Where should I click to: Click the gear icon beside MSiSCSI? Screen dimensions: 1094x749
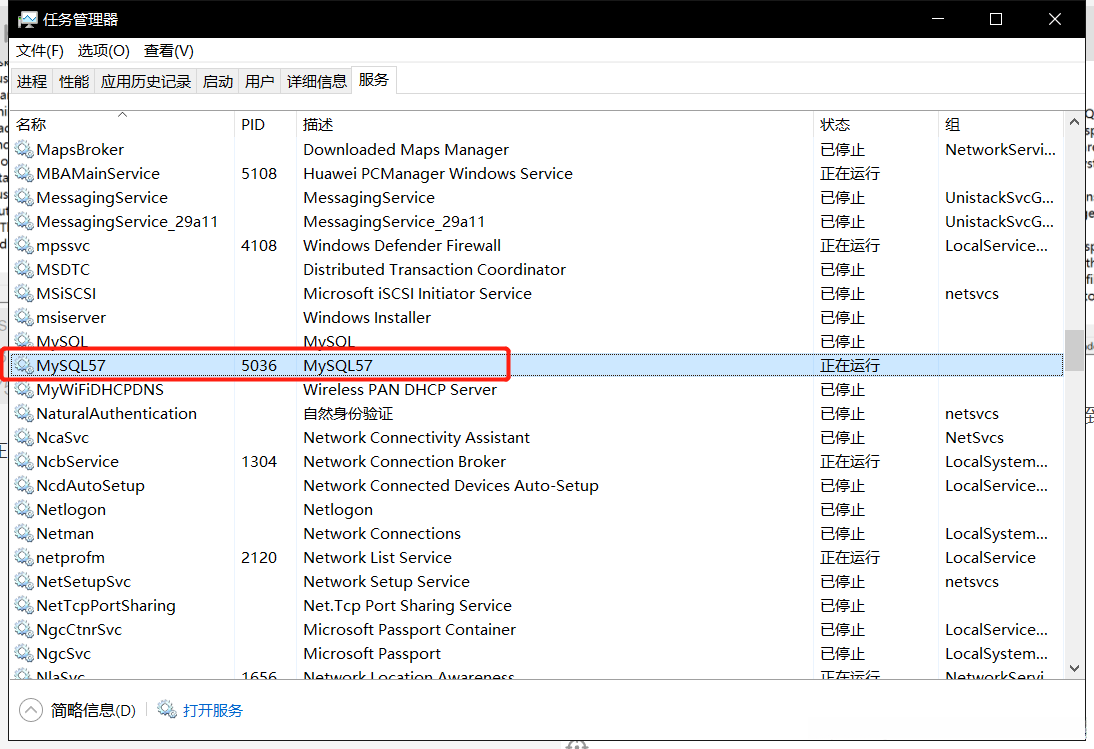(24, 293)
